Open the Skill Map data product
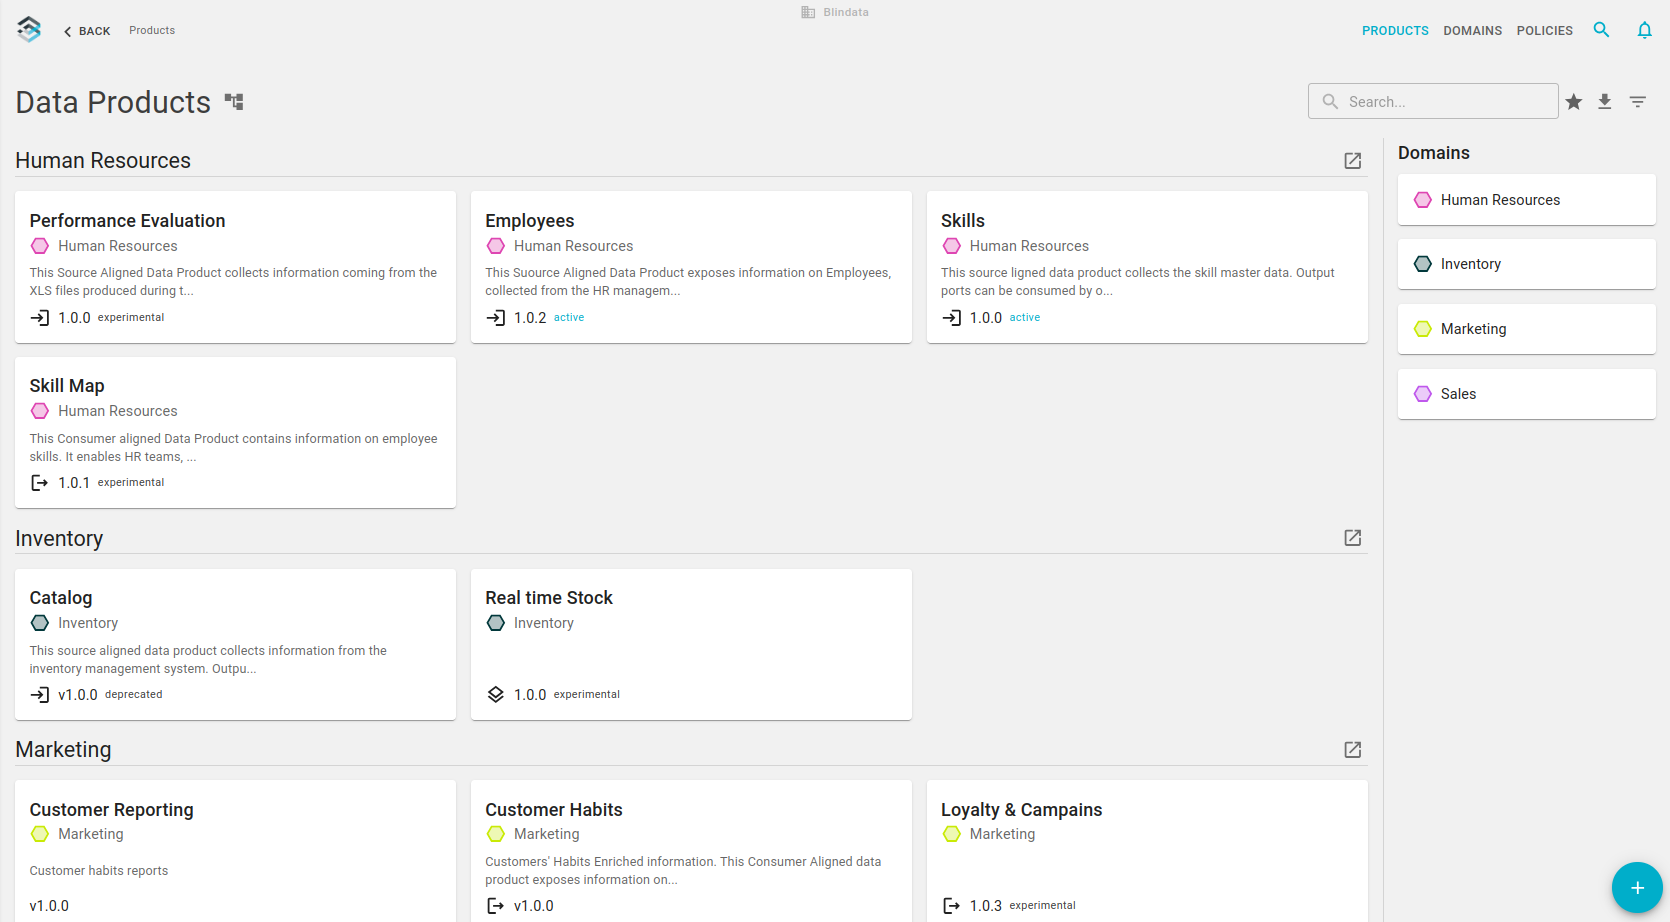Screen dimensions: 1670x922 [235, 432]
